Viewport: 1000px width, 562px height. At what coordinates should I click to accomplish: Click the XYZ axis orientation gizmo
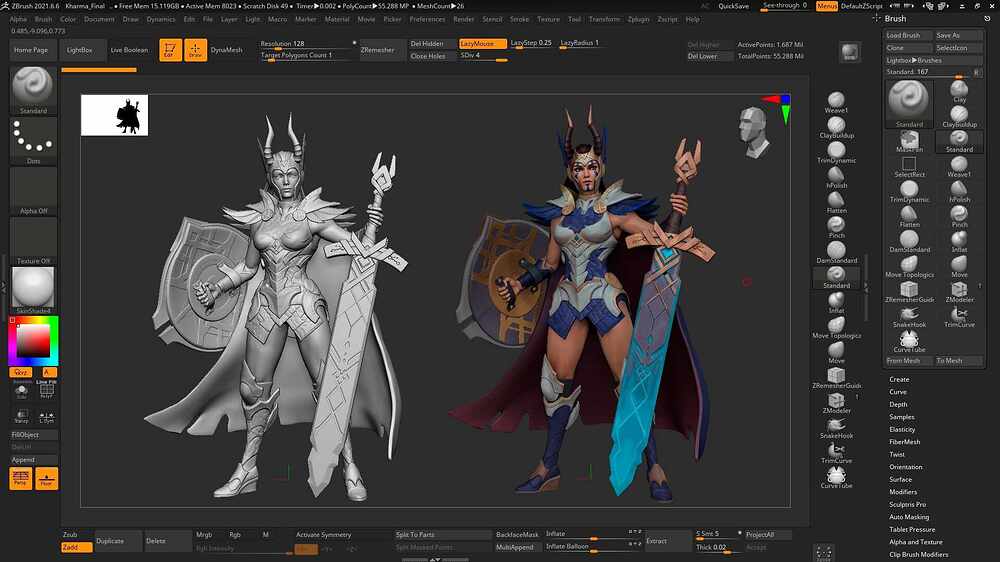click(778, 107)
